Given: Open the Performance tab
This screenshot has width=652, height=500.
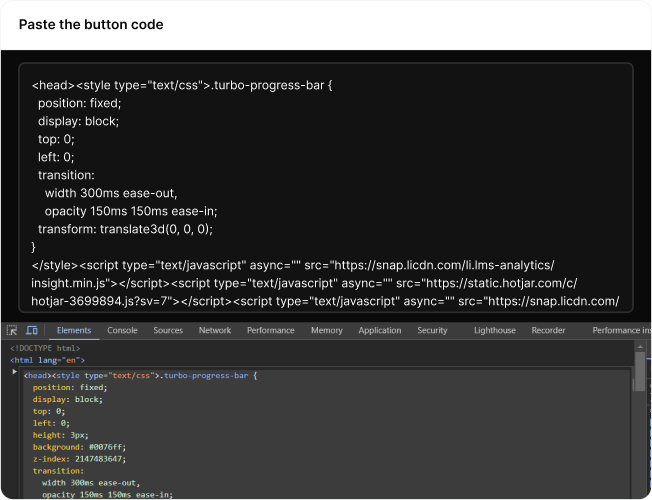Looking at the screenshot, I should pyautogui.click(x=271, y=331).
